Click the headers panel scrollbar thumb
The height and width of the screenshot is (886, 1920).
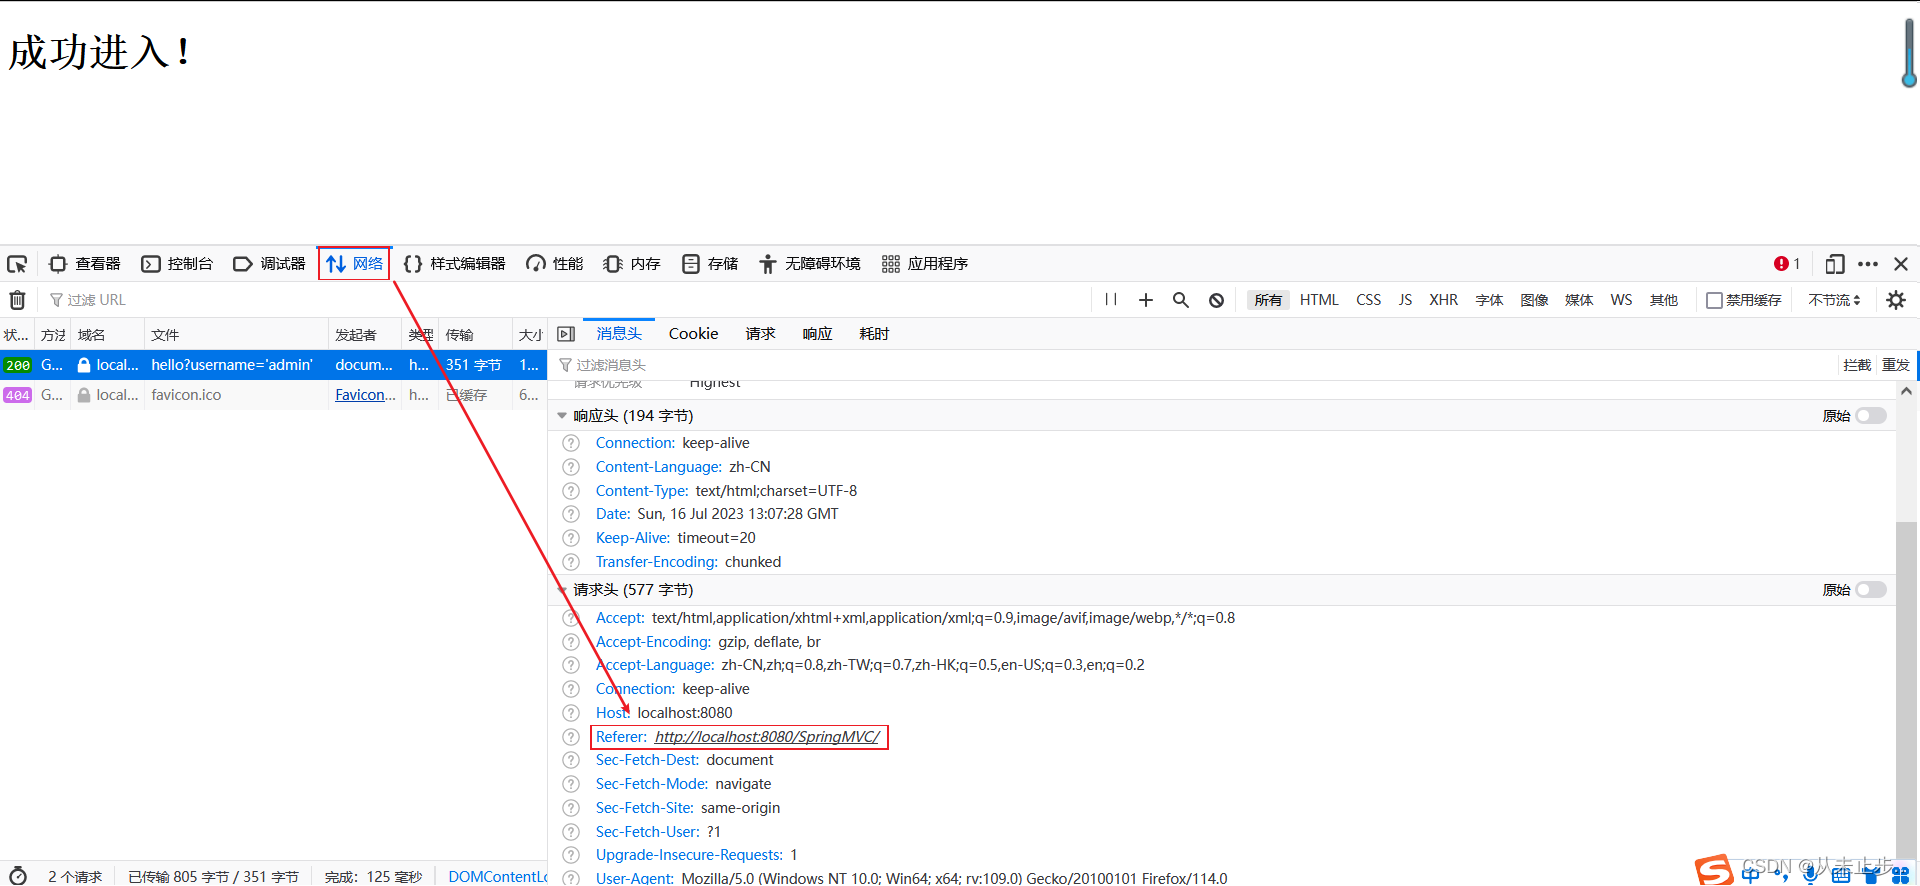coord(1906,690)
